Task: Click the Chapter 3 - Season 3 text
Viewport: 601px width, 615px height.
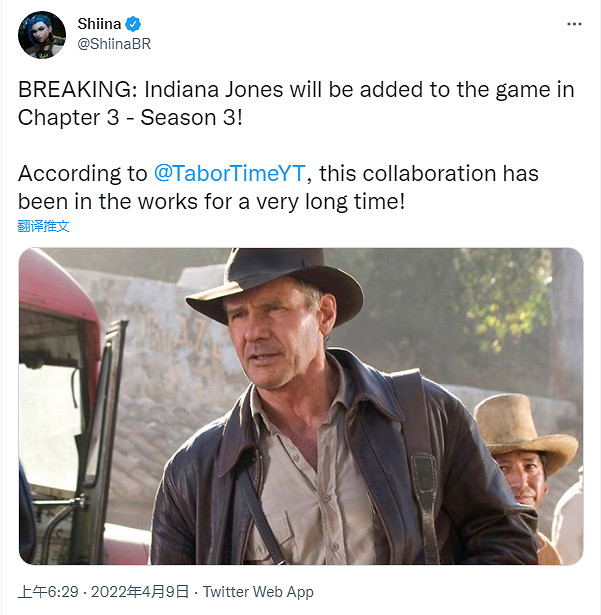Action: pyautogui.click(x=130, y=117)
